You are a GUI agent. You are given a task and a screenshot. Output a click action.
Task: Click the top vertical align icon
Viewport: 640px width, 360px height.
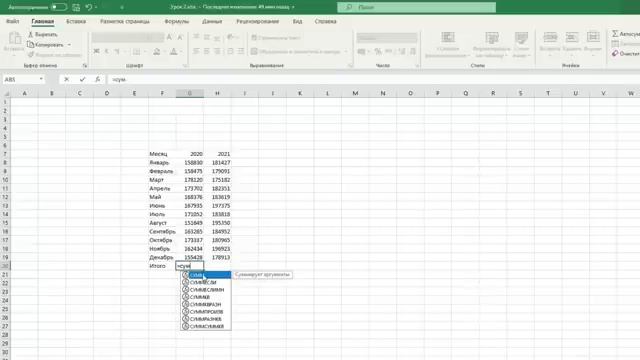pos(196,37)
